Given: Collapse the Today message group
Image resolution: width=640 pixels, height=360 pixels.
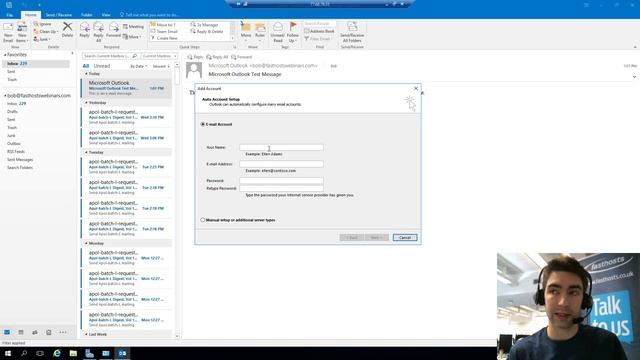Looking at the screenshot, I should coord(86,74).
